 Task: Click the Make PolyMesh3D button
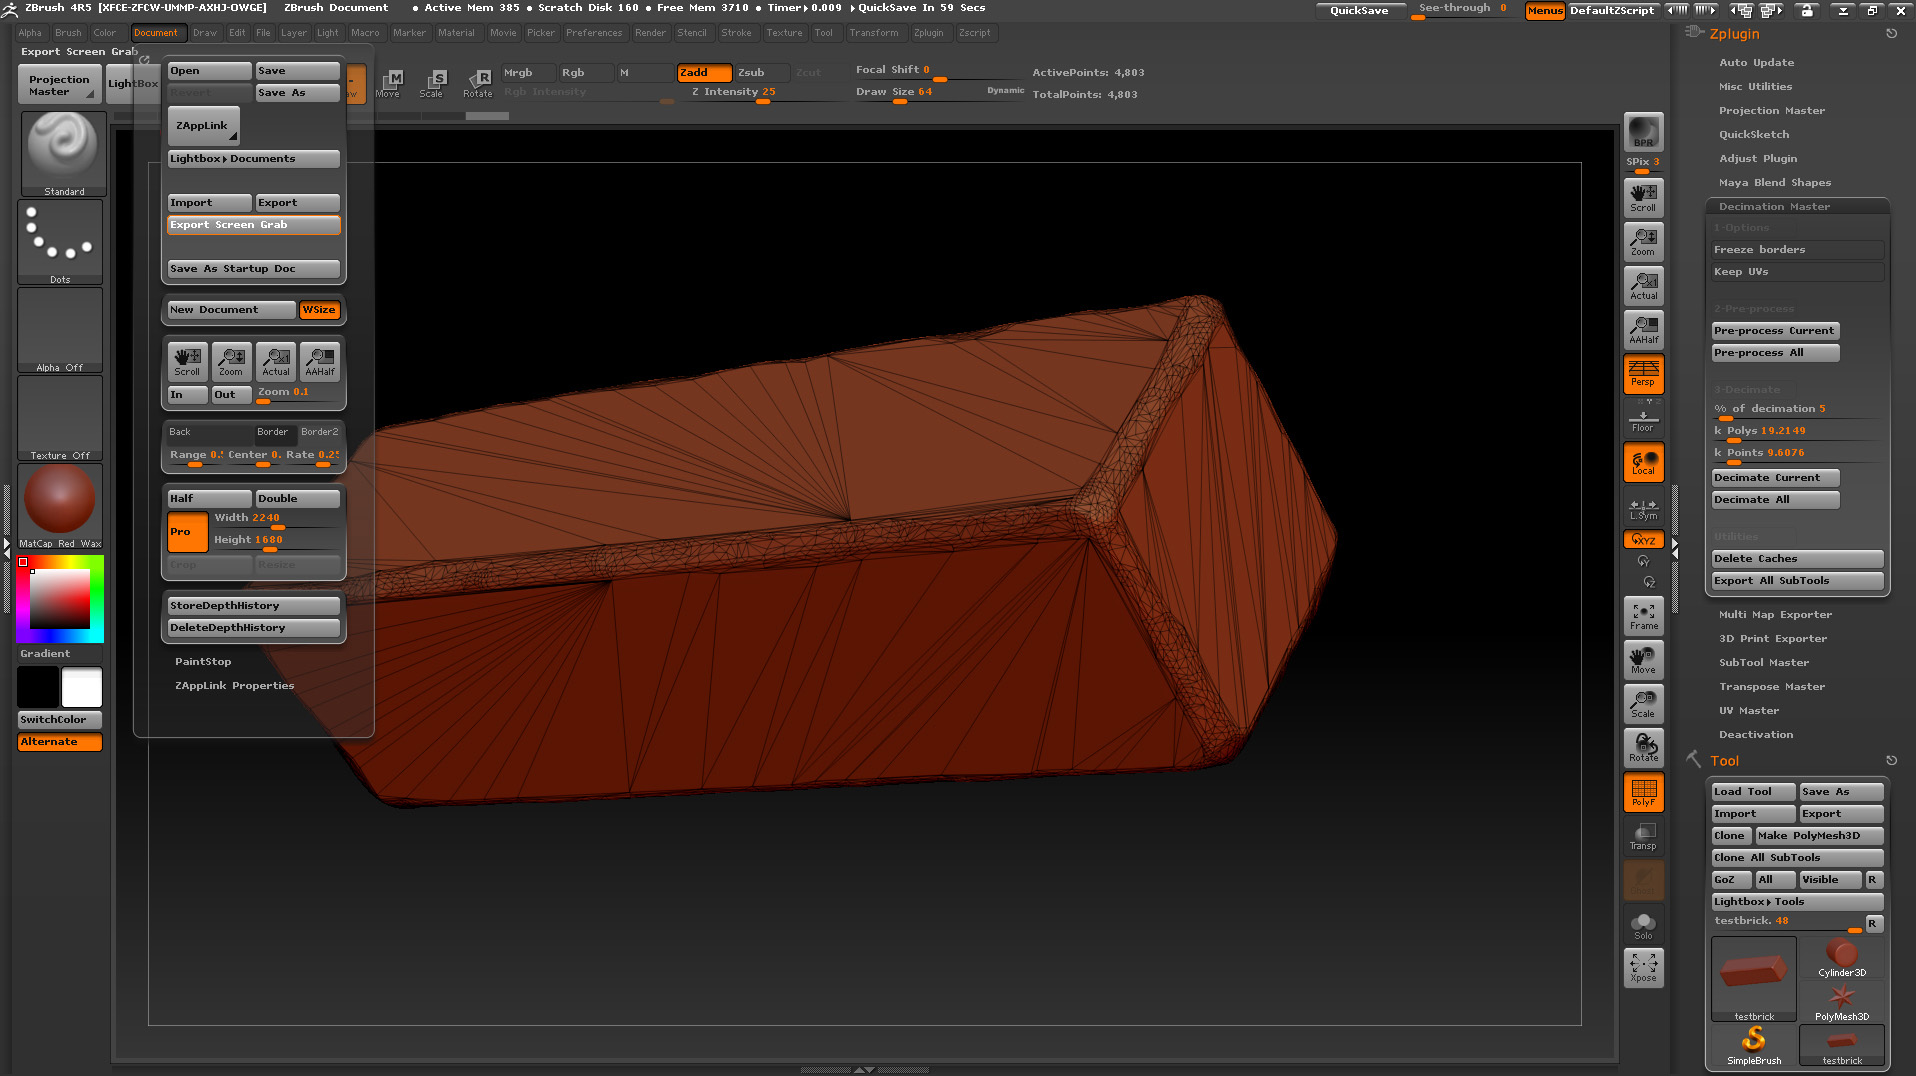(1818, 835)
